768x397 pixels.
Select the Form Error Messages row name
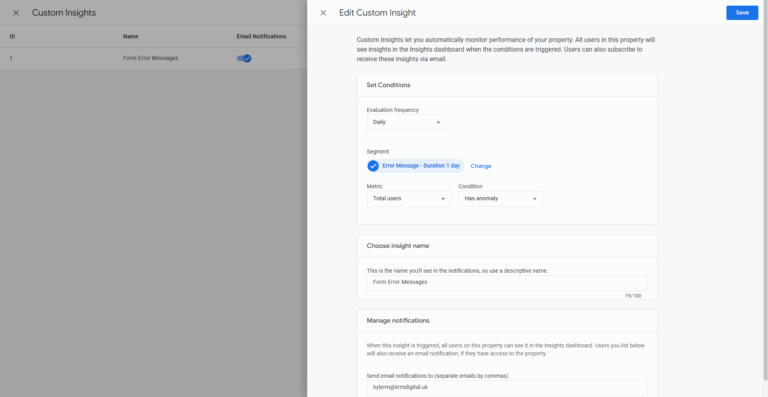pyautogui.click(x=150, y=58)
